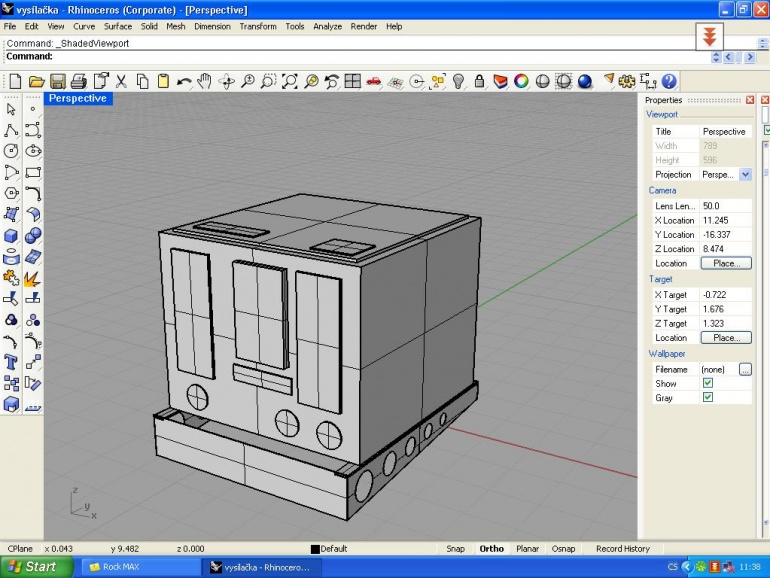Click the New file icon
Viewport: 770px width, 578px height.
click(15, 81)
